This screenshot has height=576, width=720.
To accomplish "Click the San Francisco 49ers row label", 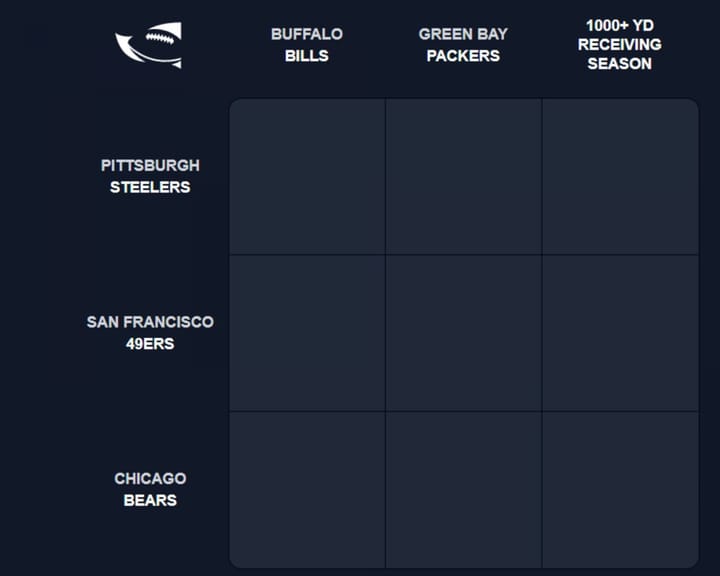I will (150, 333).
